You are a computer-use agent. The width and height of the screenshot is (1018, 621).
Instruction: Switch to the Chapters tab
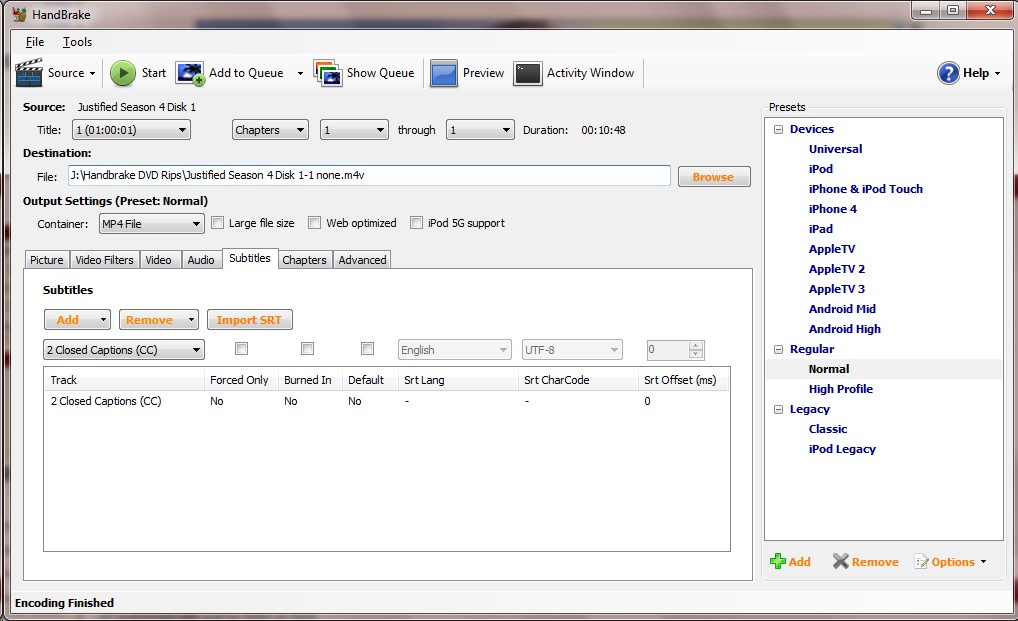(304, 260)
